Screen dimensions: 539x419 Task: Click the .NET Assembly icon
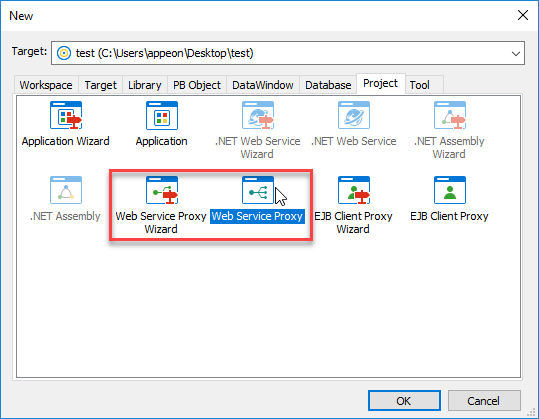point(66,190)
